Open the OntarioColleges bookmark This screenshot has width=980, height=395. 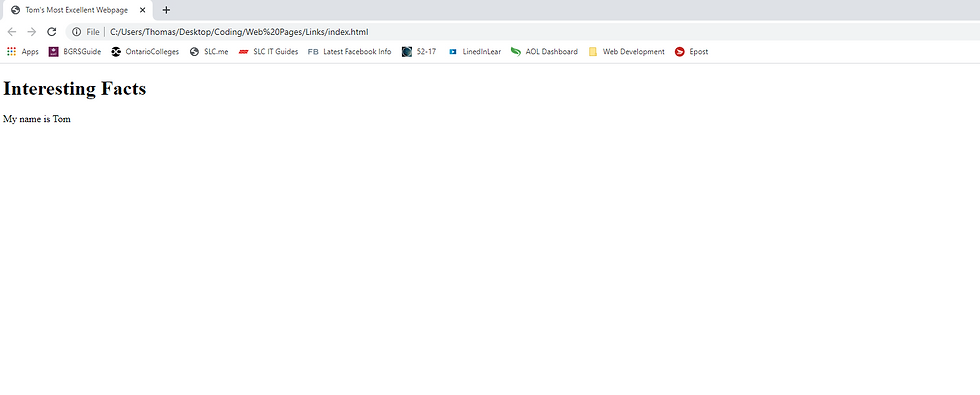point(145,52)
